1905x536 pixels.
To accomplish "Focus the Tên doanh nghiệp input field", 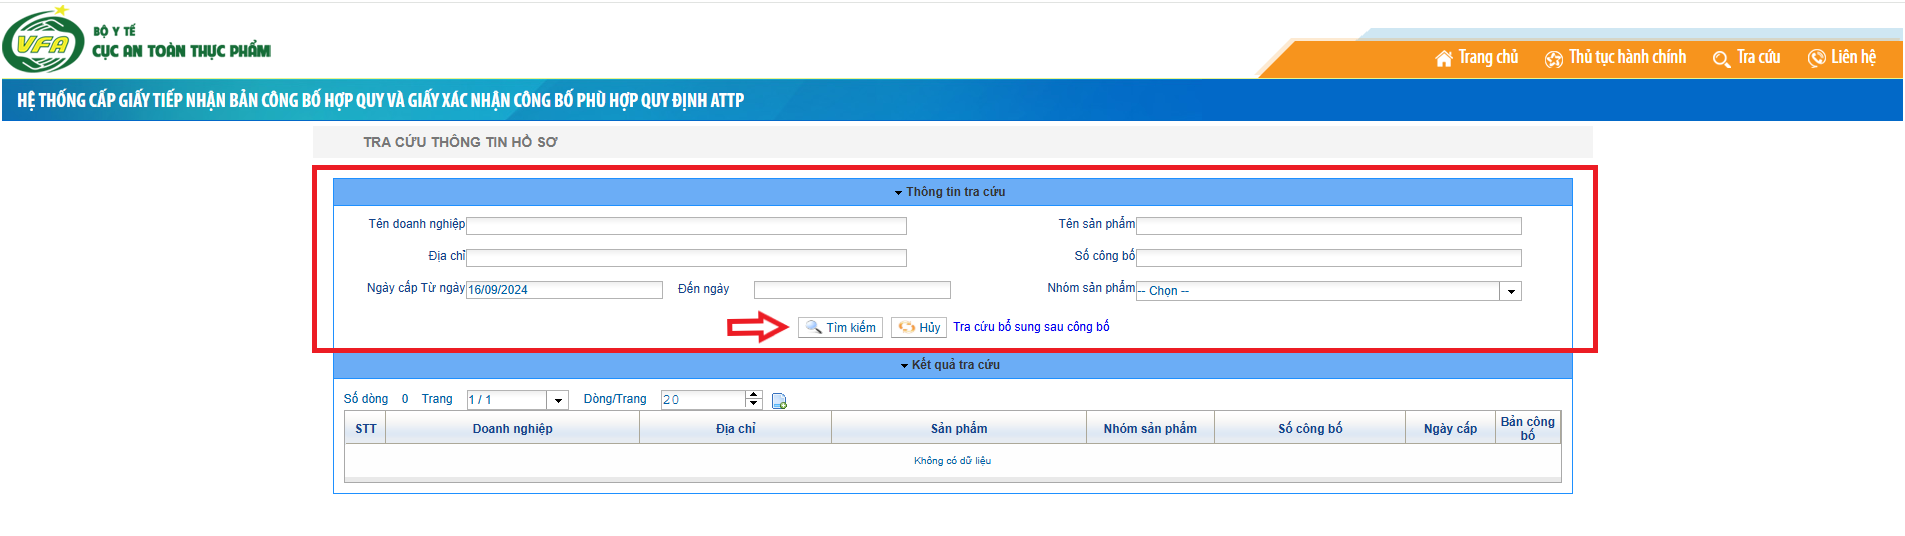I will [686, 226].
